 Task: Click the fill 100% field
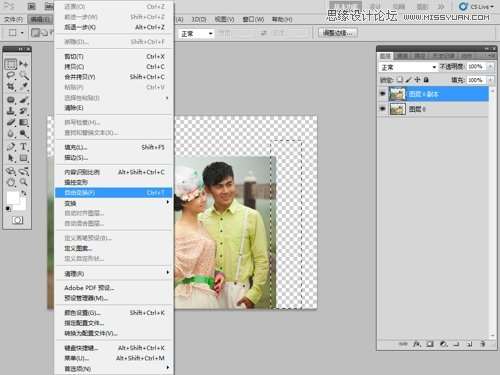(x=477, y=80)
